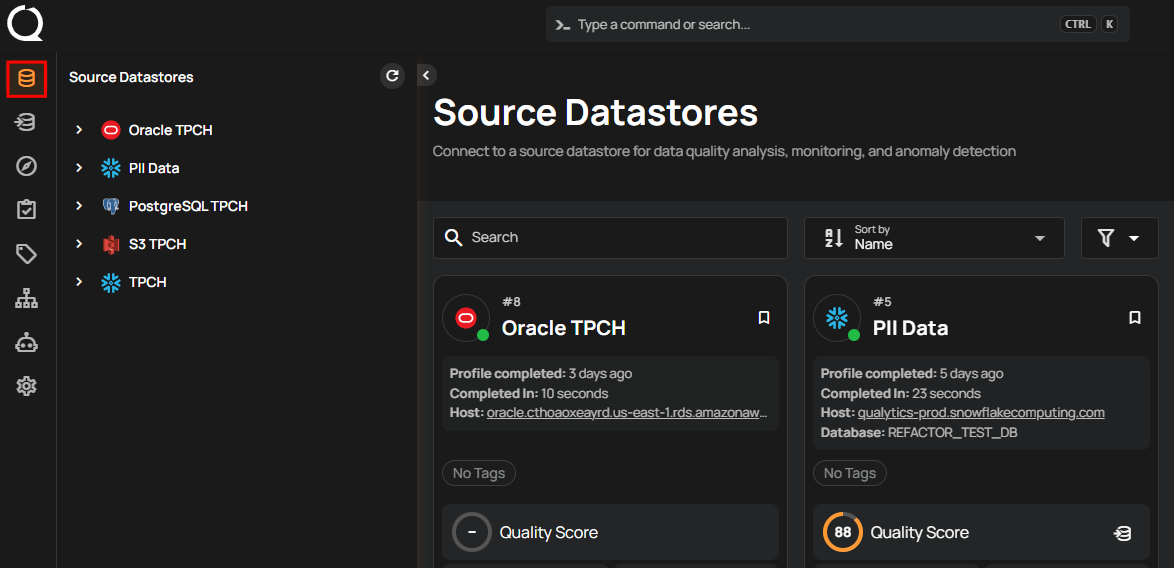Screen dimensions: 1174x568
Task: Expand the PostgreSQL TPCH tree node
Action: click(x=79, y=206)
